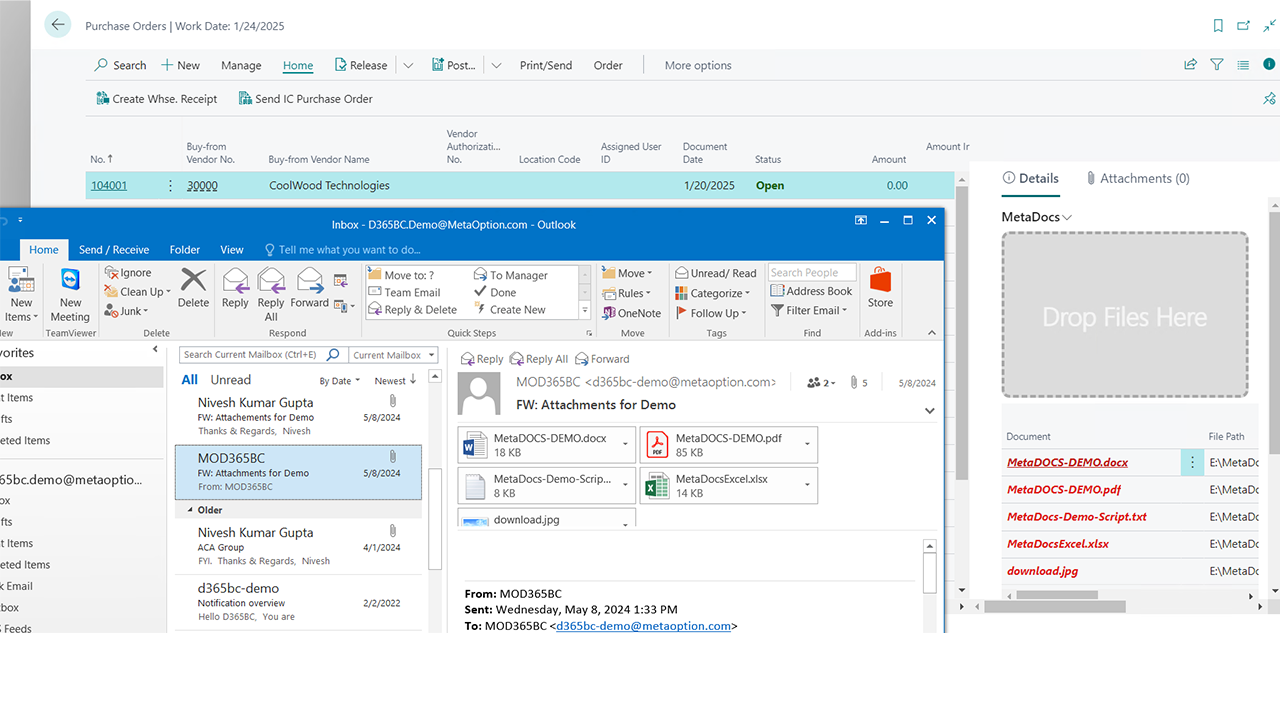Filter the message list by Unread
This screenshot has height=720, width=1280.
pyautogui.click(x=231, y=380)
